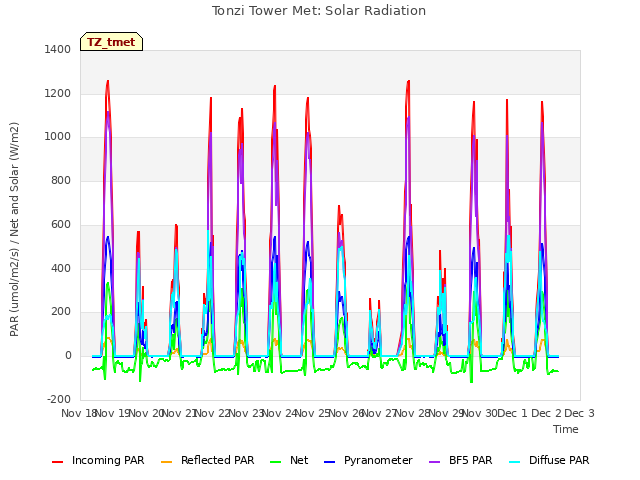The height and width of the screenshot is (480, 640).
Task: Click the 200 y-axis tick label
Action: 61,312
